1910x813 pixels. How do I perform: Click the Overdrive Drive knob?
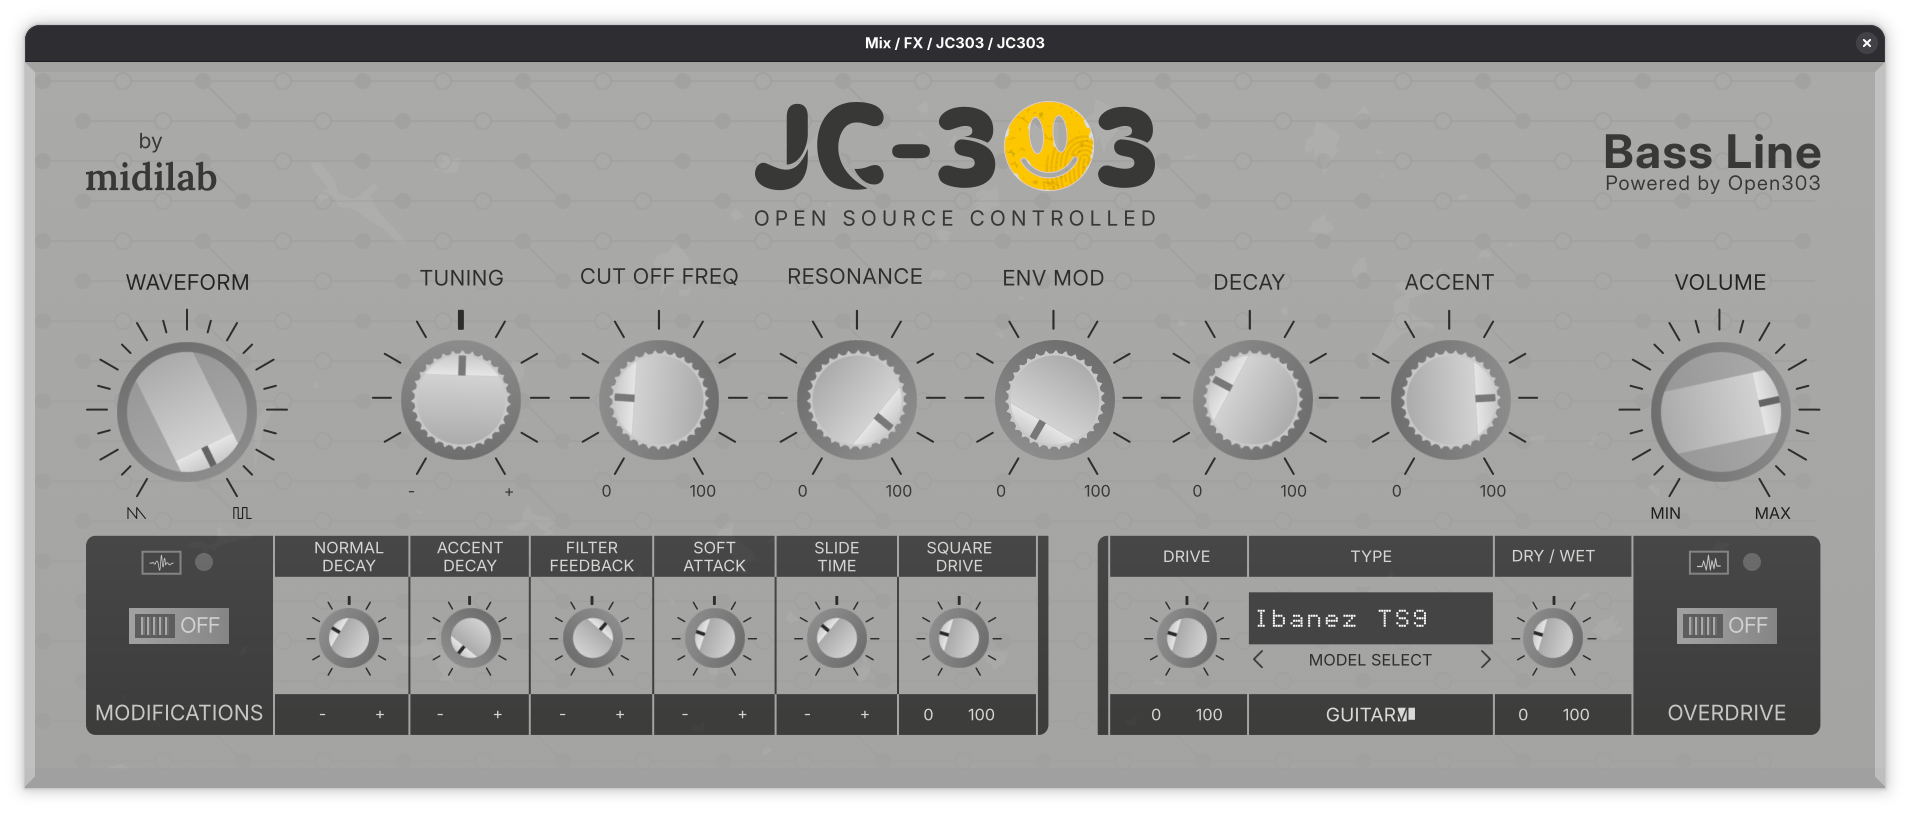1186,638
